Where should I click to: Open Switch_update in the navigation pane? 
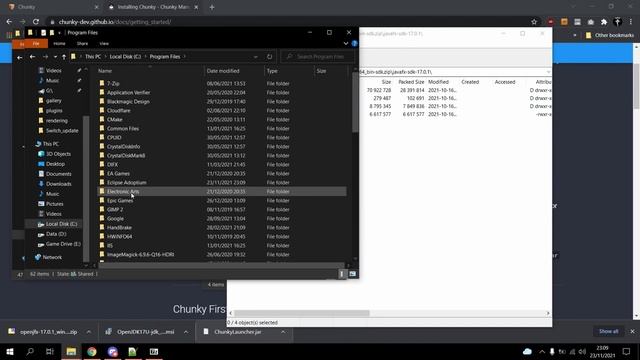[x=62, y=131]
